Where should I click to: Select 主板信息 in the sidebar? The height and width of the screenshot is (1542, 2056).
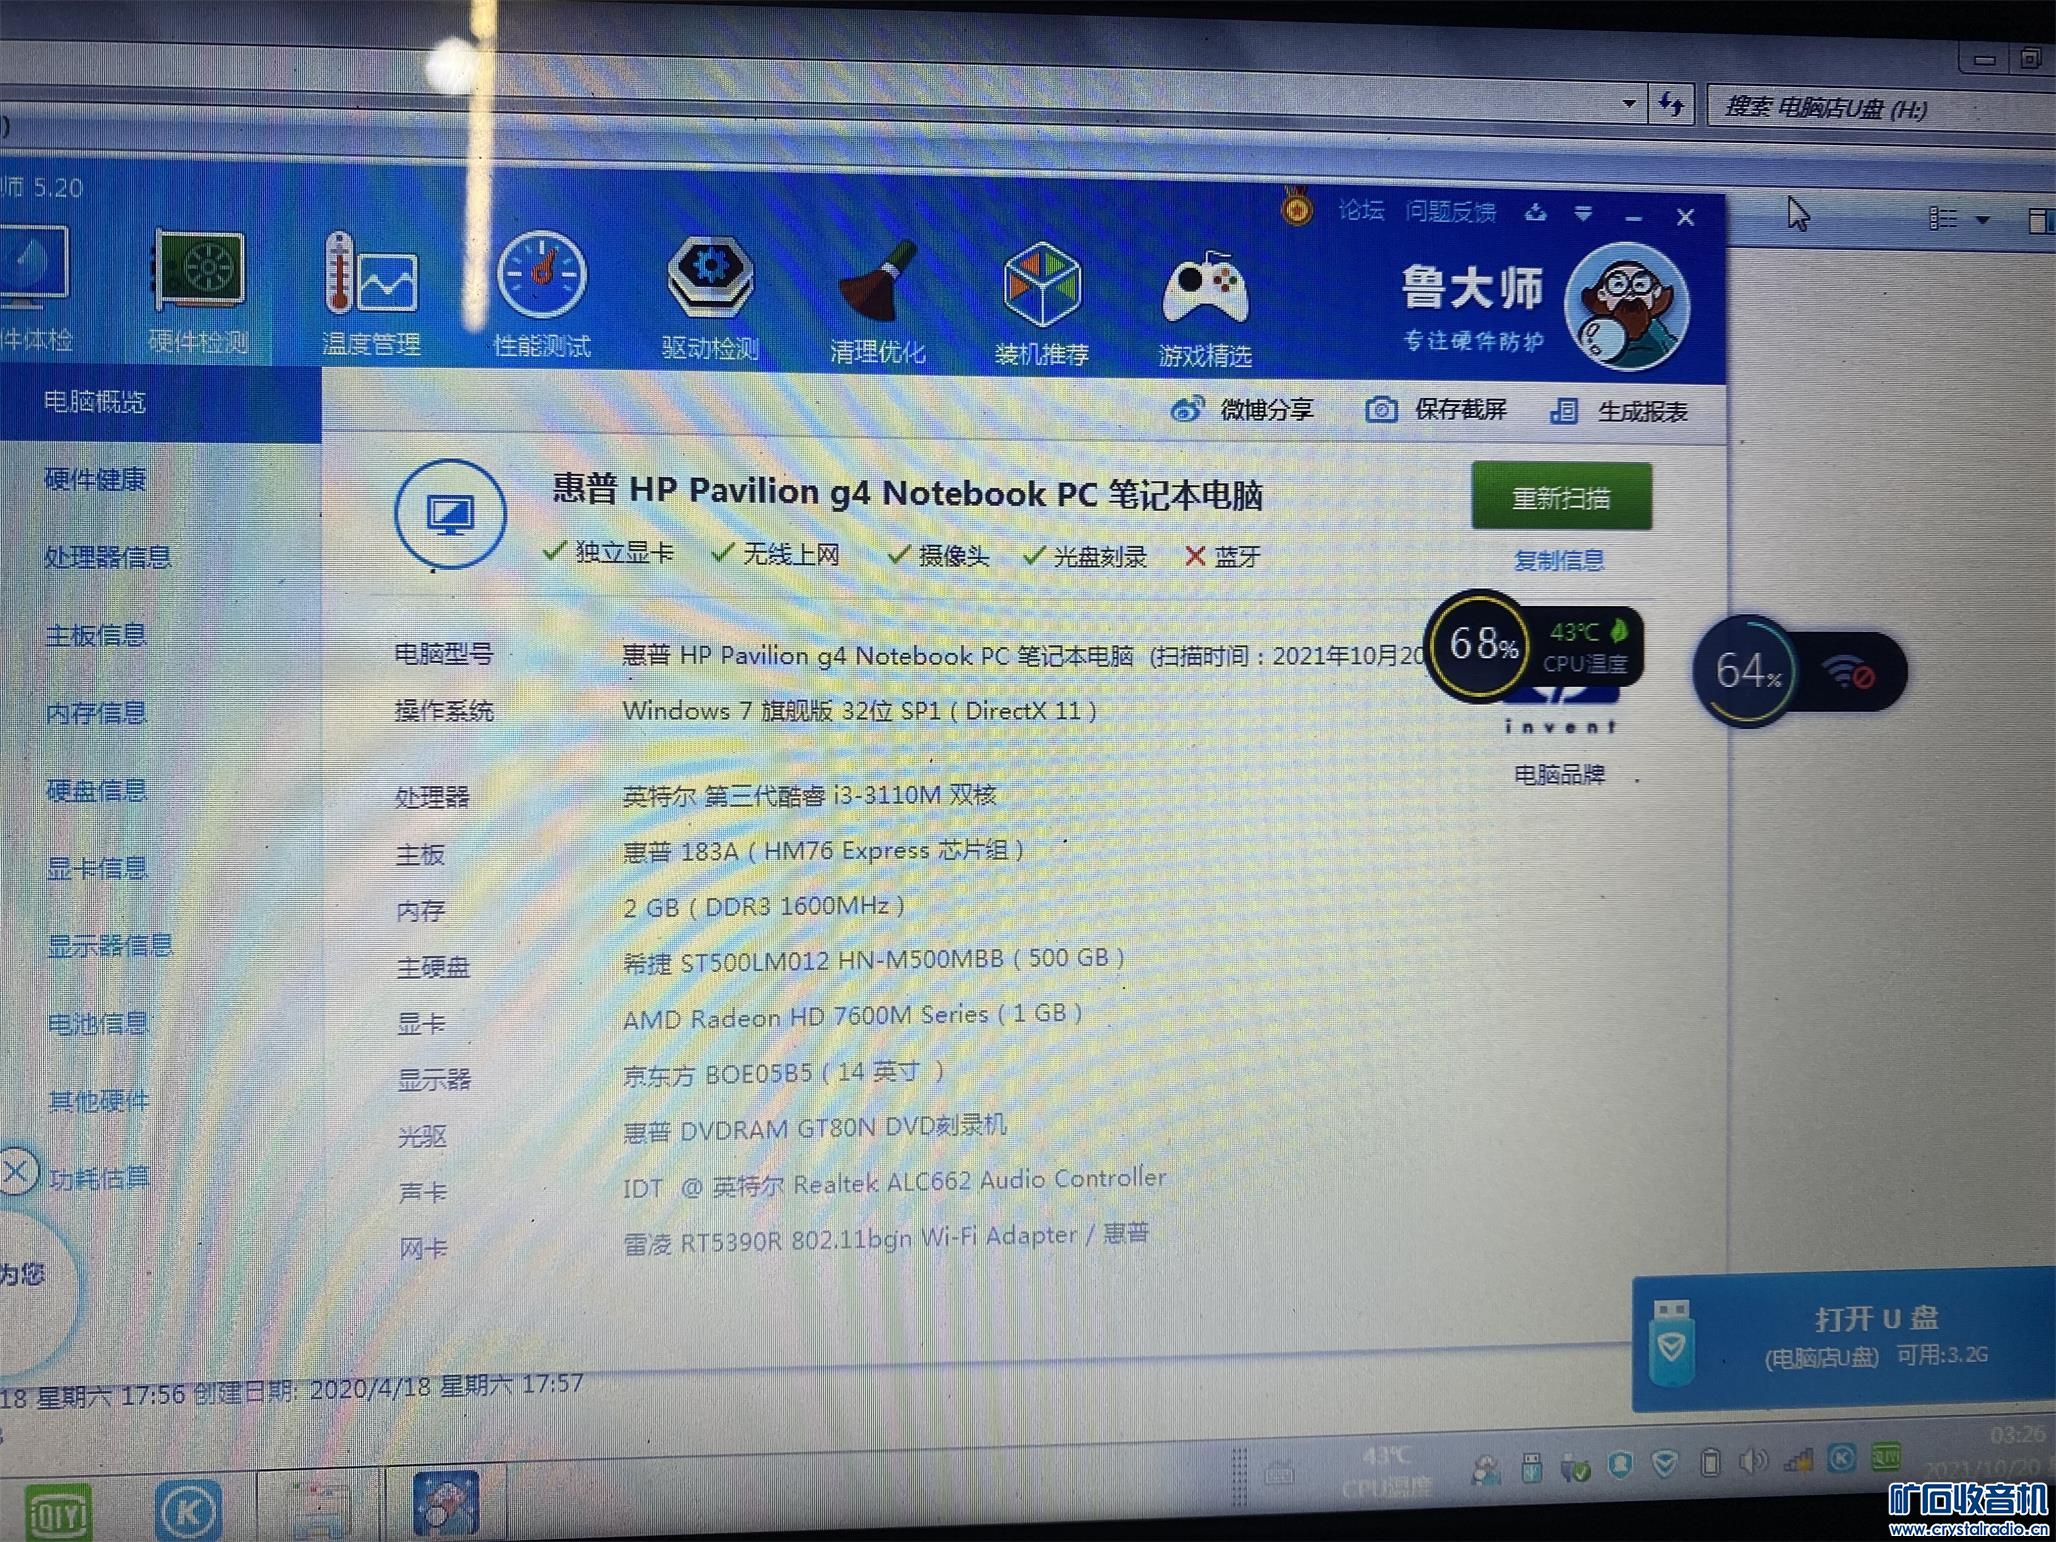[96, 635]
